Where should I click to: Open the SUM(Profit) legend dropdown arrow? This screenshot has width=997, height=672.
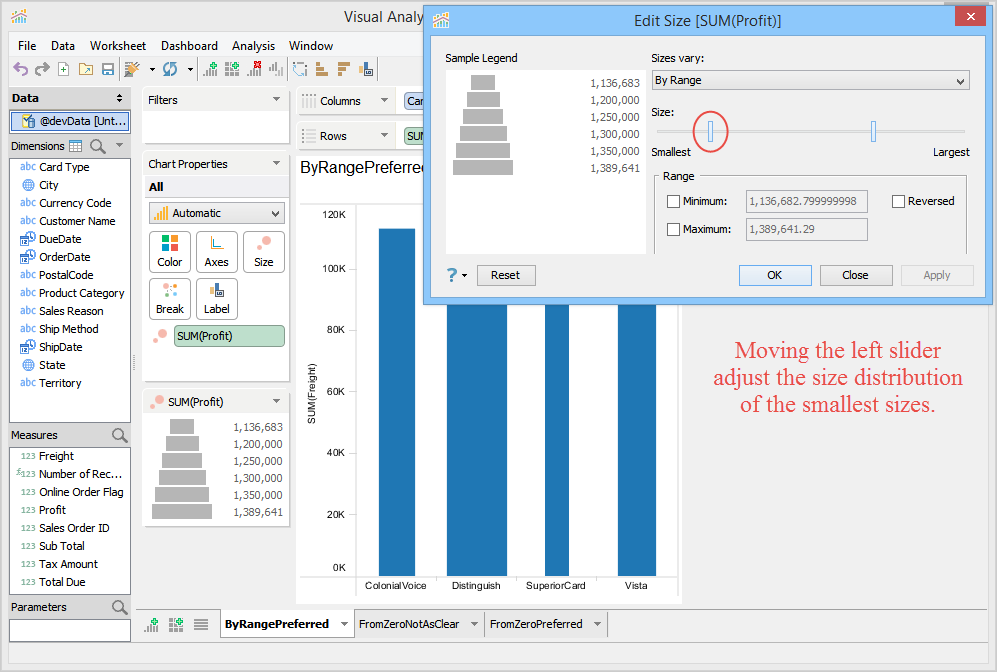click(x=277, y=401)
